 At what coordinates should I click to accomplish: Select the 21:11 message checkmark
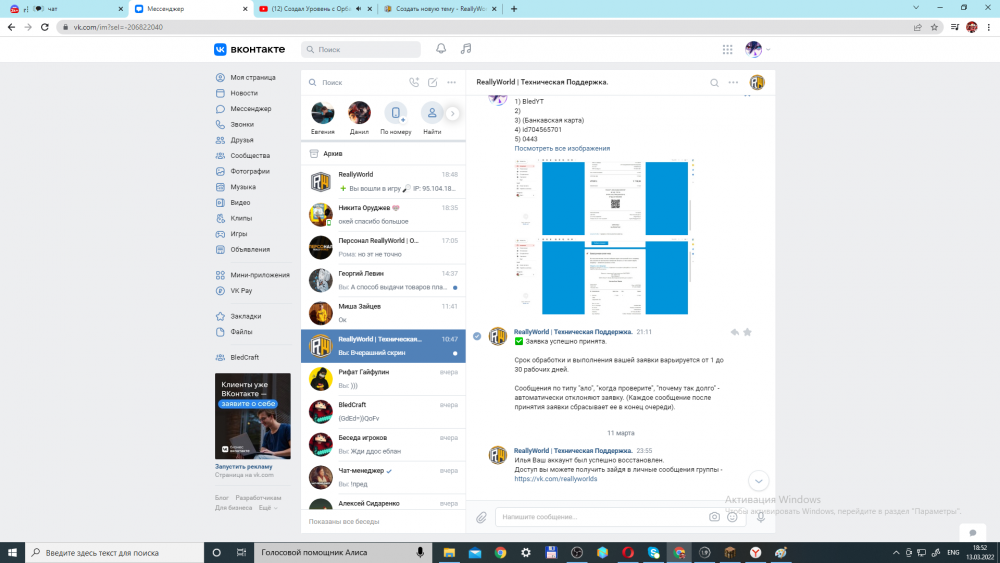click(477, 336)
